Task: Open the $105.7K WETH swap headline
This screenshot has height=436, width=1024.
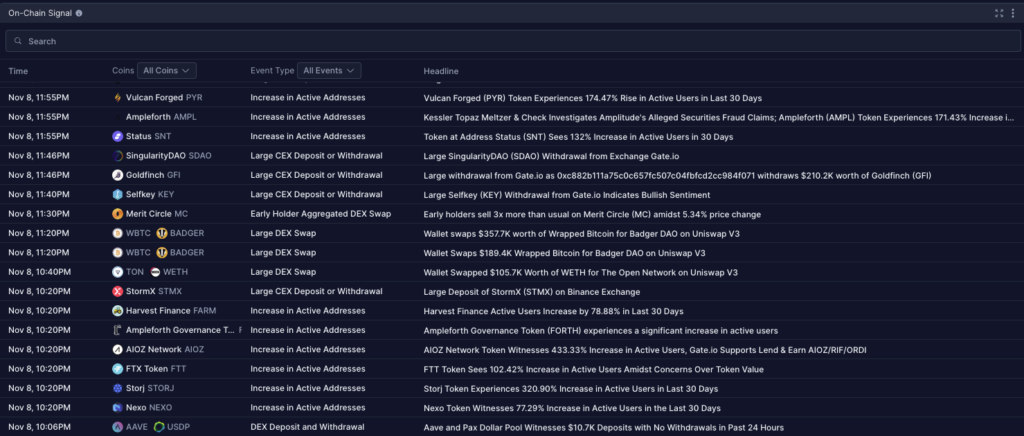Action: pyautogui.click(x=581, y=272)
